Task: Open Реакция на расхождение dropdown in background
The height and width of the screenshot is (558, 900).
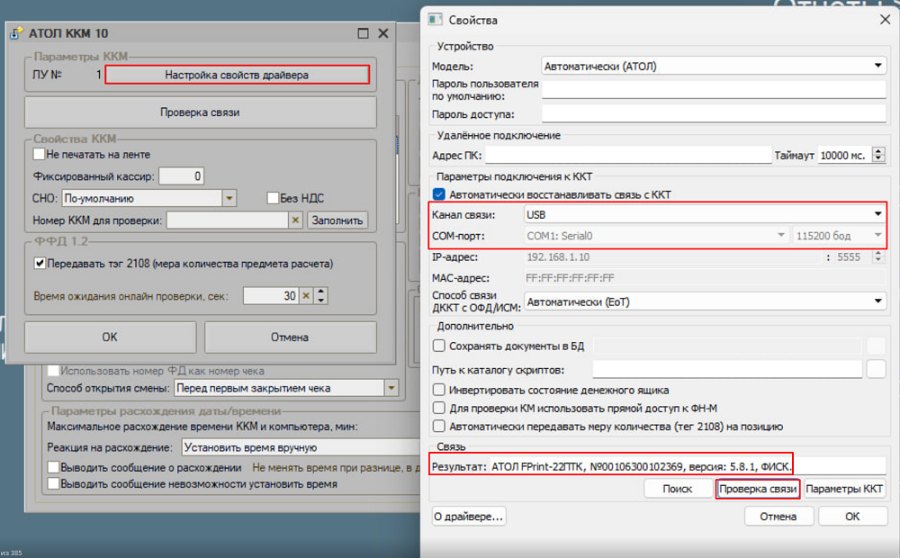Action: tap(301, 447)
